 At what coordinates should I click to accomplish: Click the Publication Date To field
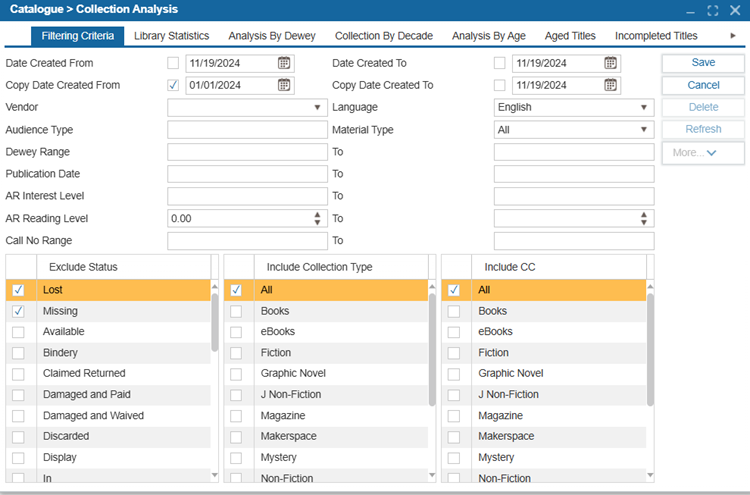574,174
